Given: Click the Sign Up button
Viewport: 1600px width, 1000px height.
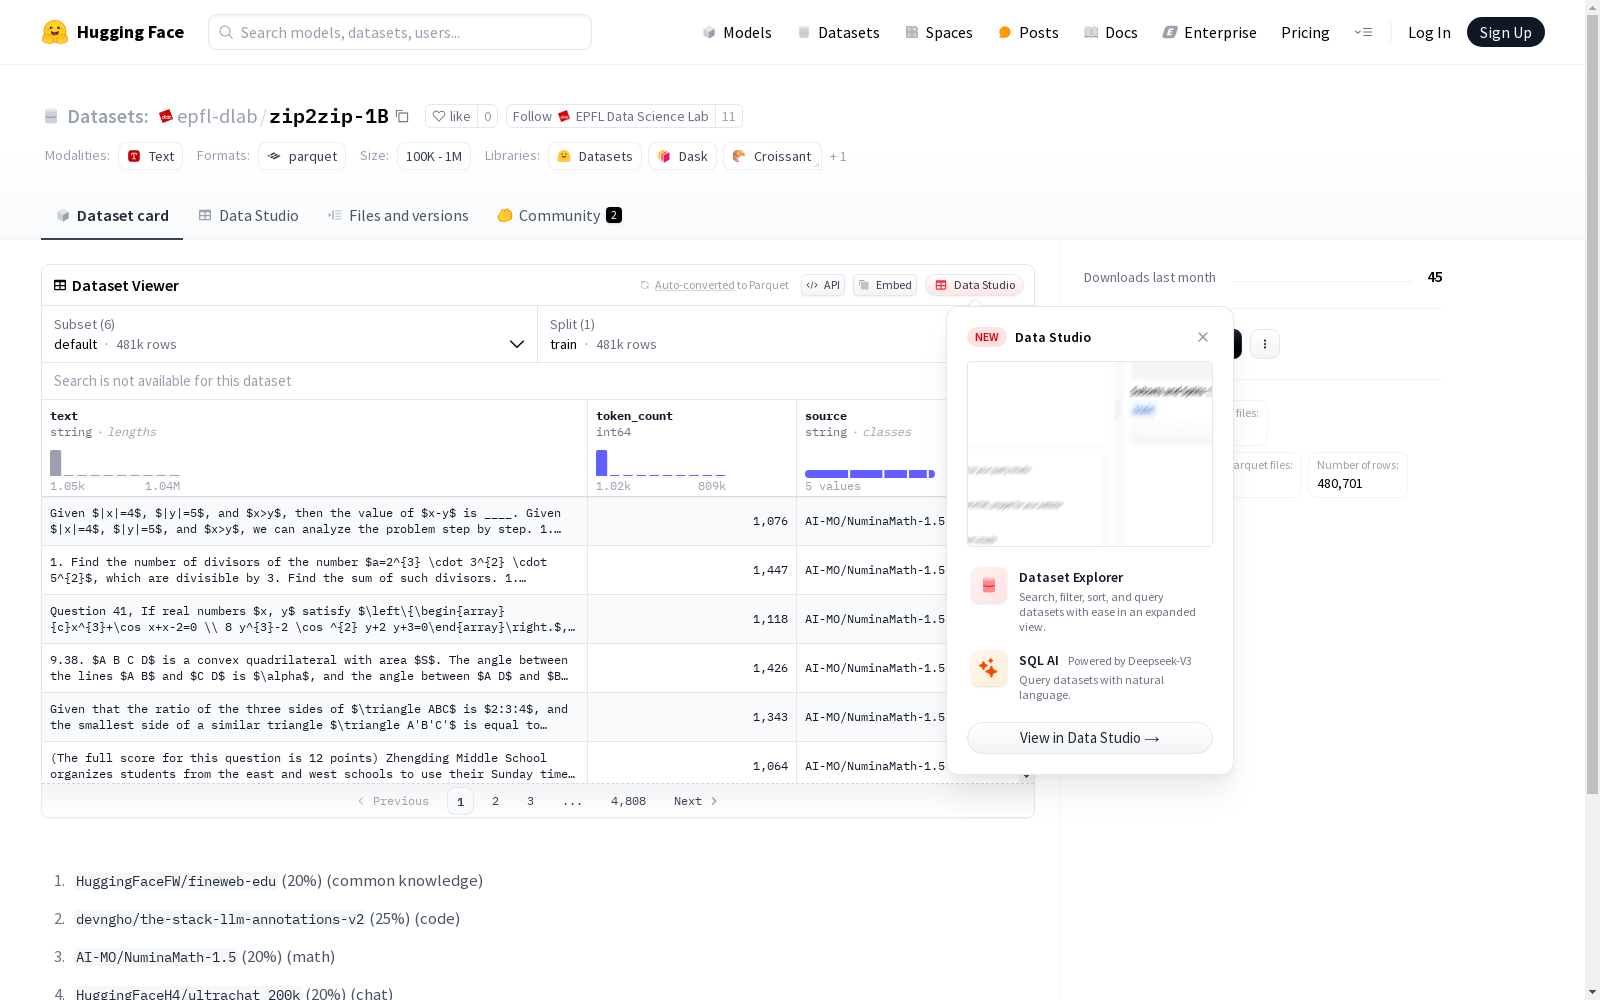Looking at the screenshot, I should [x=1506, y=32].
